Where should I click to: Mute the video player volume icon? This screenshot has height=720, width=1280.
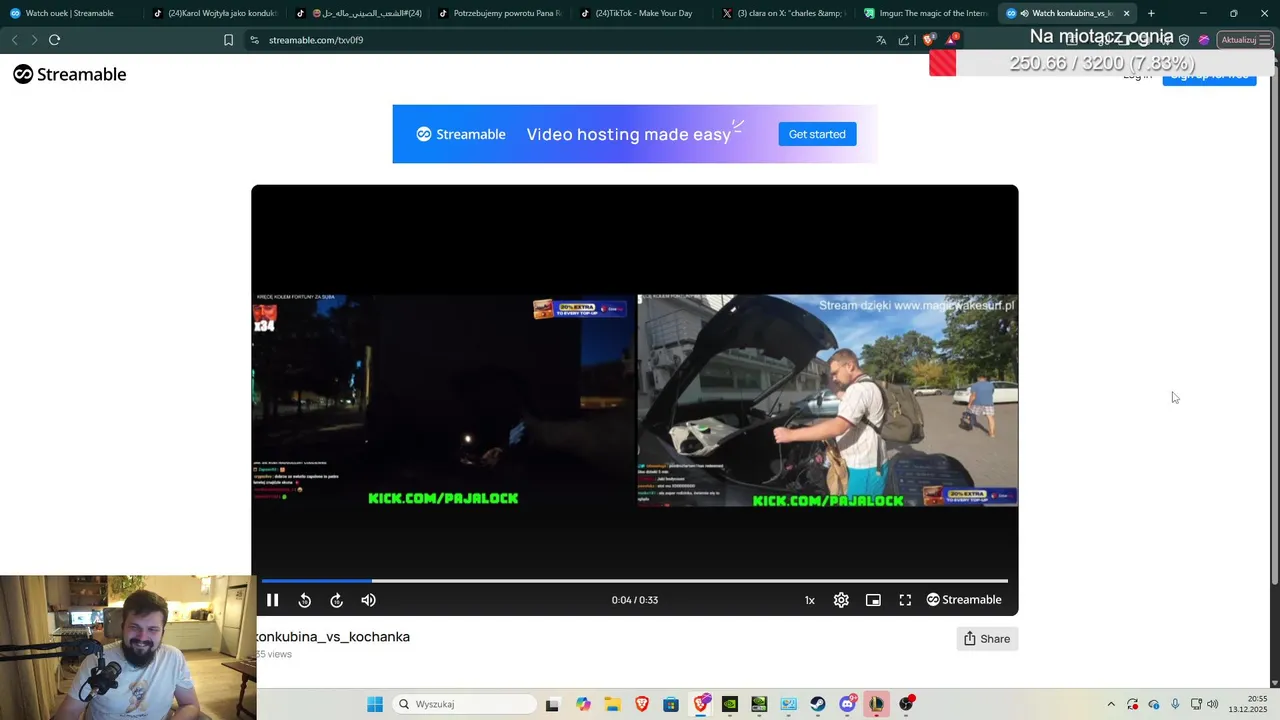[x=368, y=600]
